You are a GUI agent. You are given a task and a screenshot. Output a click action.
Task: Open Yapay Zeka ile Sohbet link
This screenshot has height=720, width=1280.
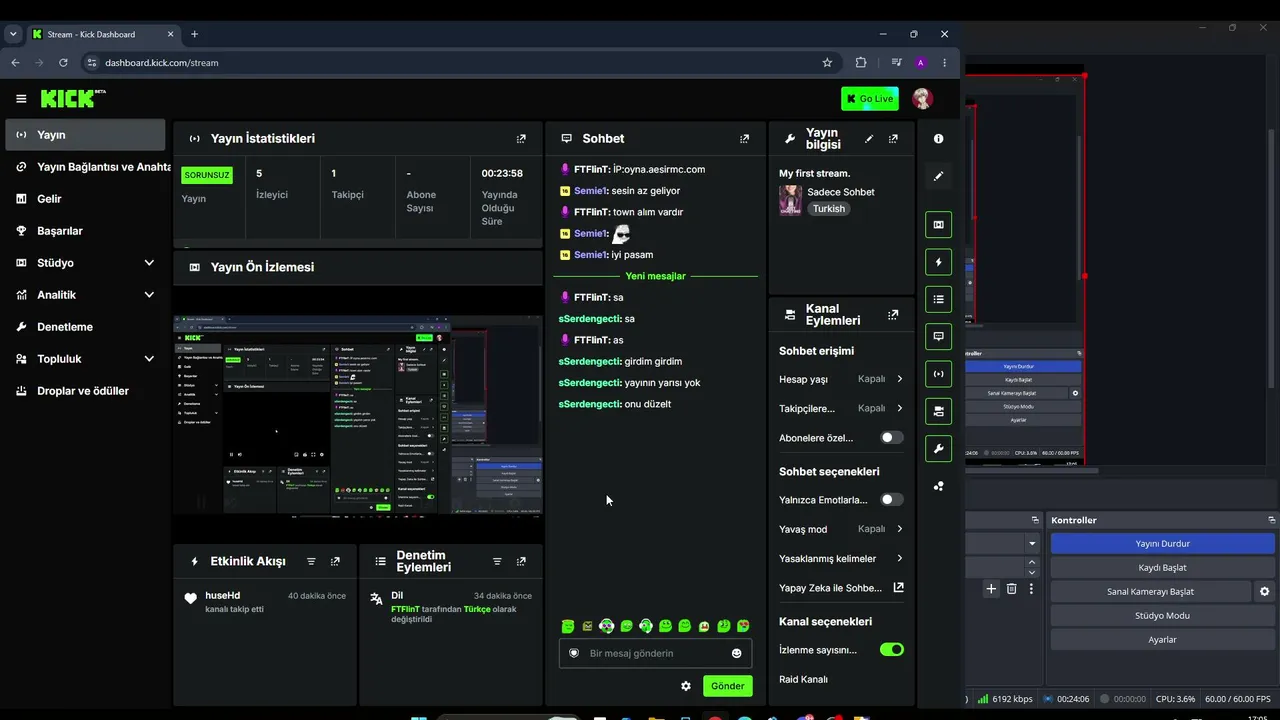pos(841,588)
